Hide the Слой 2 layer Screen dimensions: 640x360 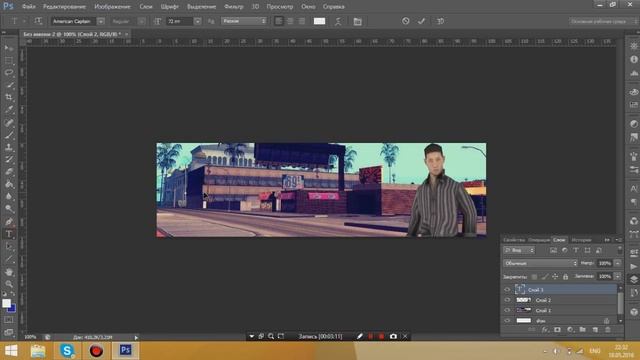(507, 300)
